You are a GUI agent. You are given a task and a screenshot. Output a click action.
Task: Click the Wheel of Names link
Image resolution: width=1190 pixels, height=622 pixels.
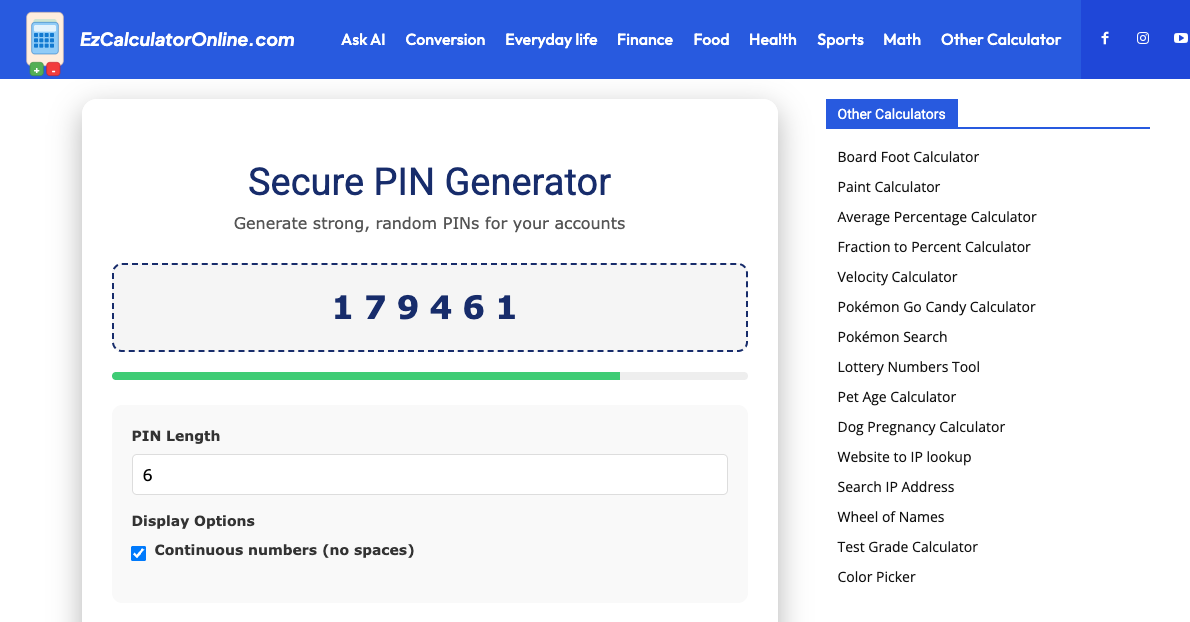(890, 517)
